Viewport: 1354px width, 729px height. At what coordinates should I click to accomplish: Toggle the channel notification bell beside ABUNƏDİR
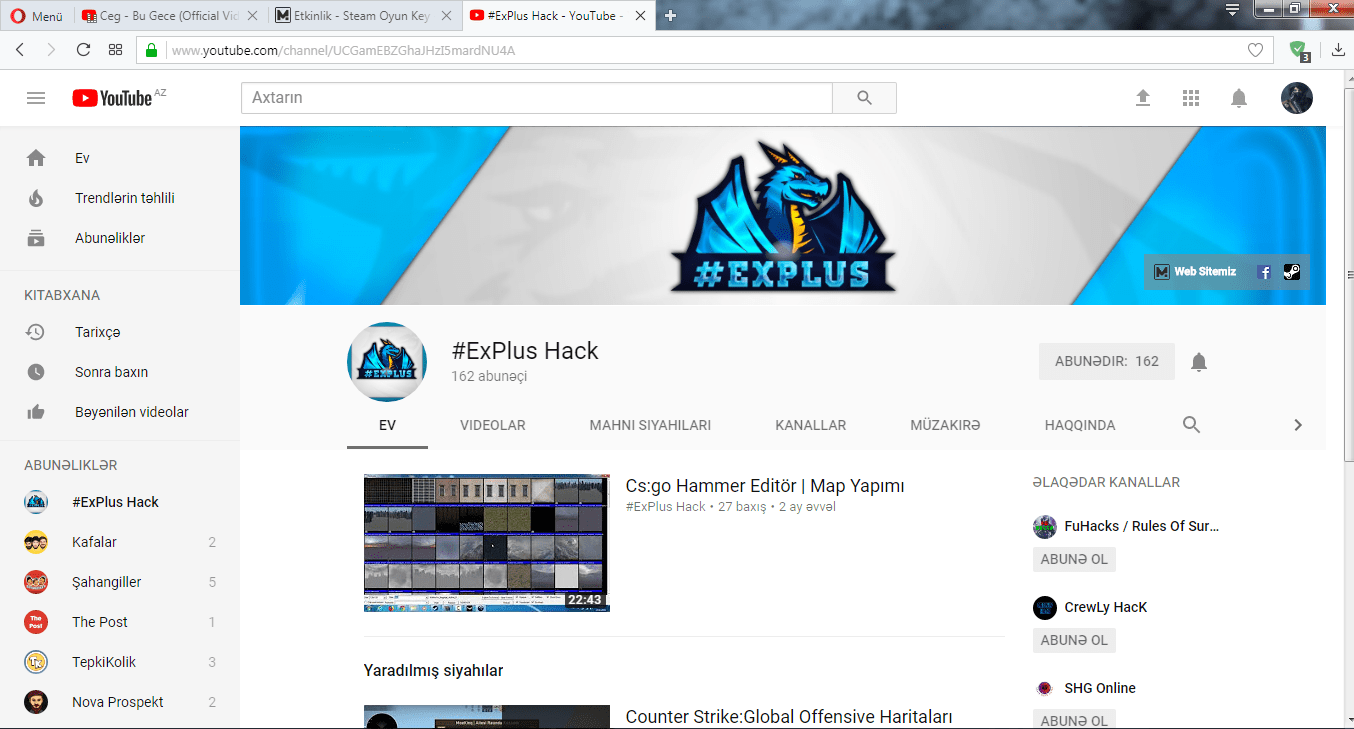click(1199, 362)
